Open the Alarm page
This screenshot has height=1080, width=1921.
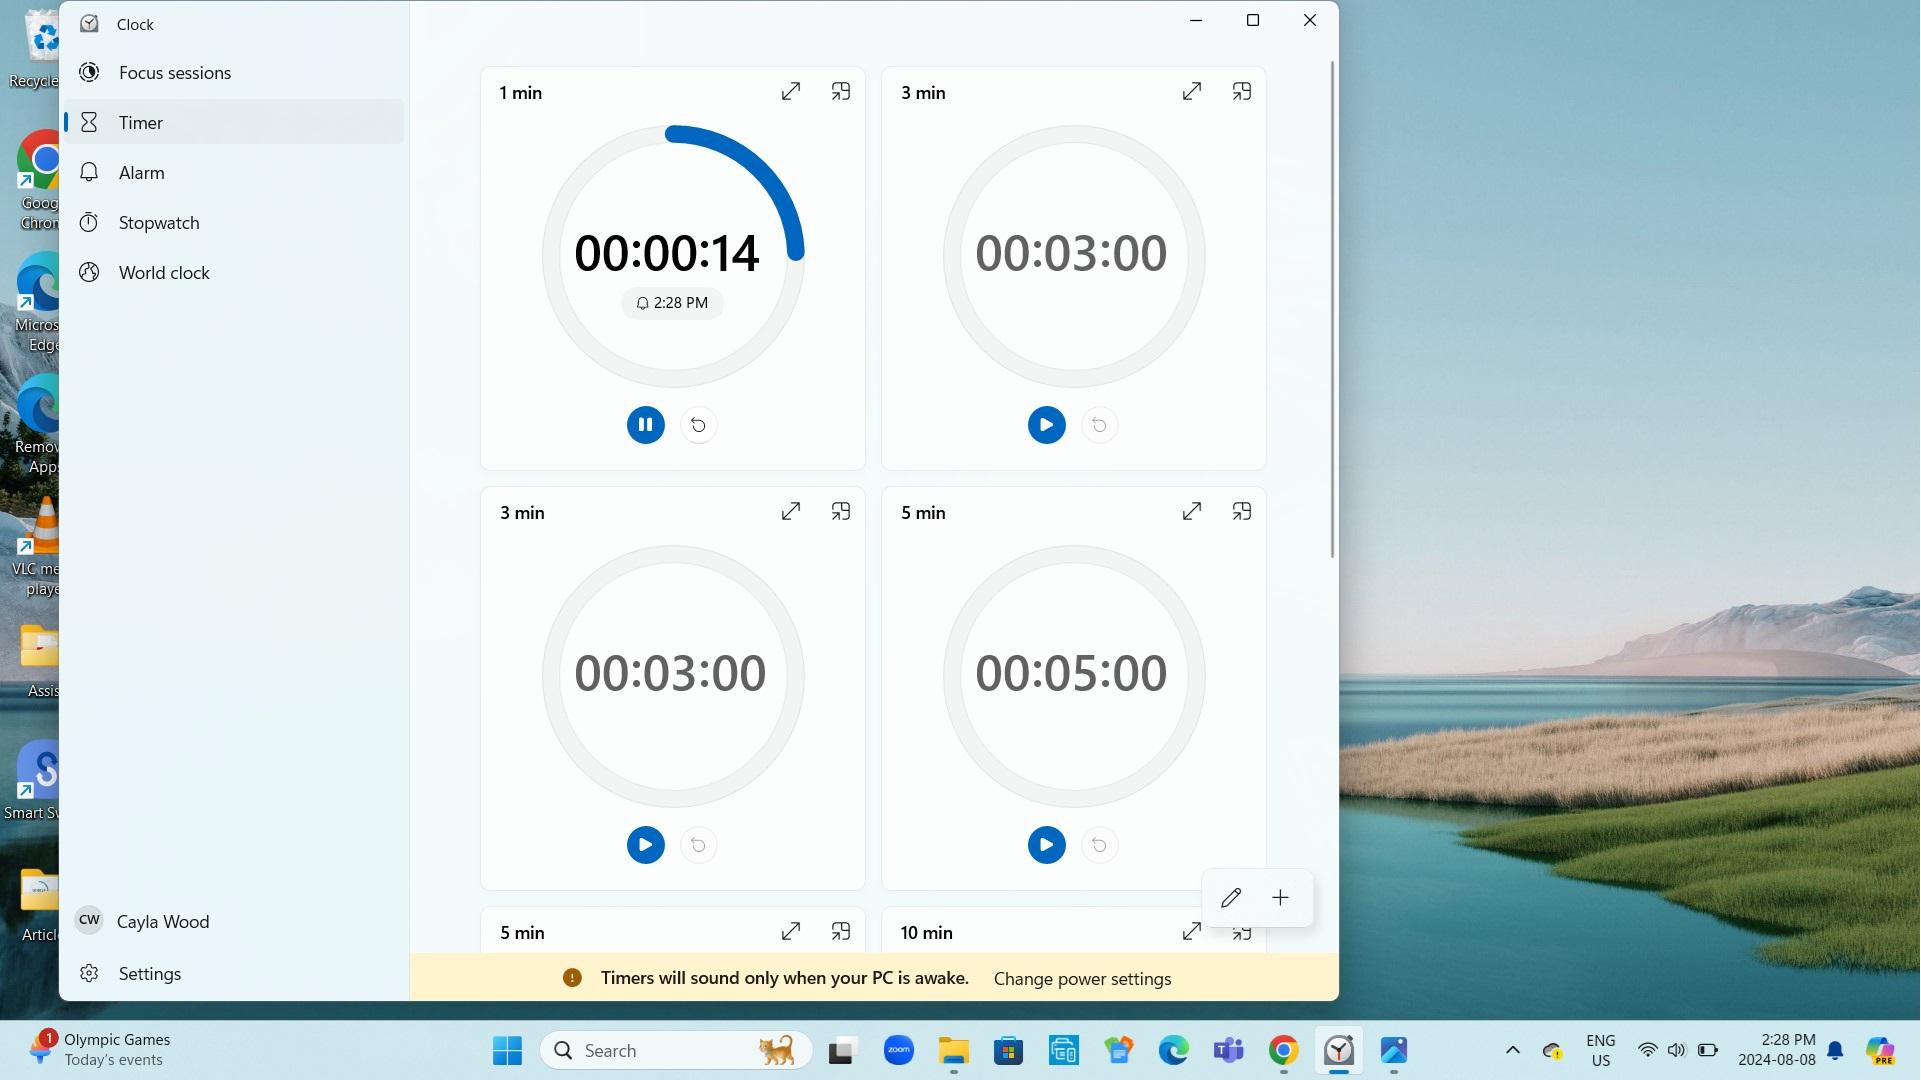pos(234,172)
